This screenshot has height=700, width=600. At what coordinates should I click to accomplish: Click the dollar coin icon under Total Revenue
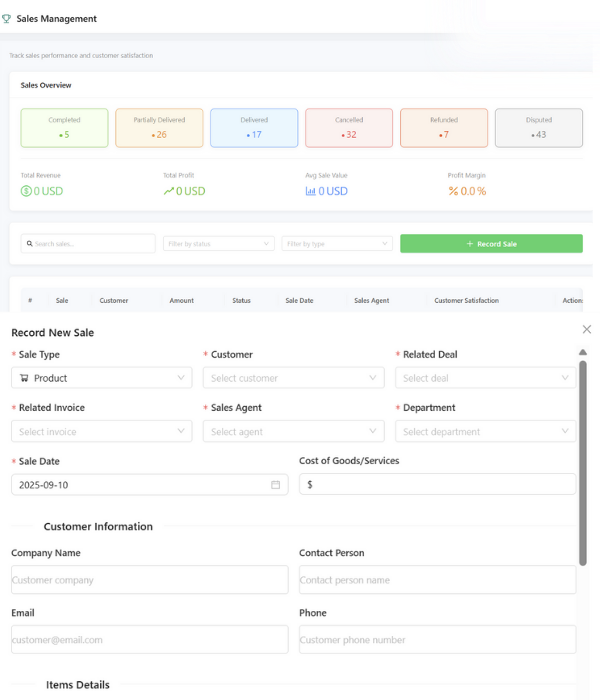coord(26,191)
